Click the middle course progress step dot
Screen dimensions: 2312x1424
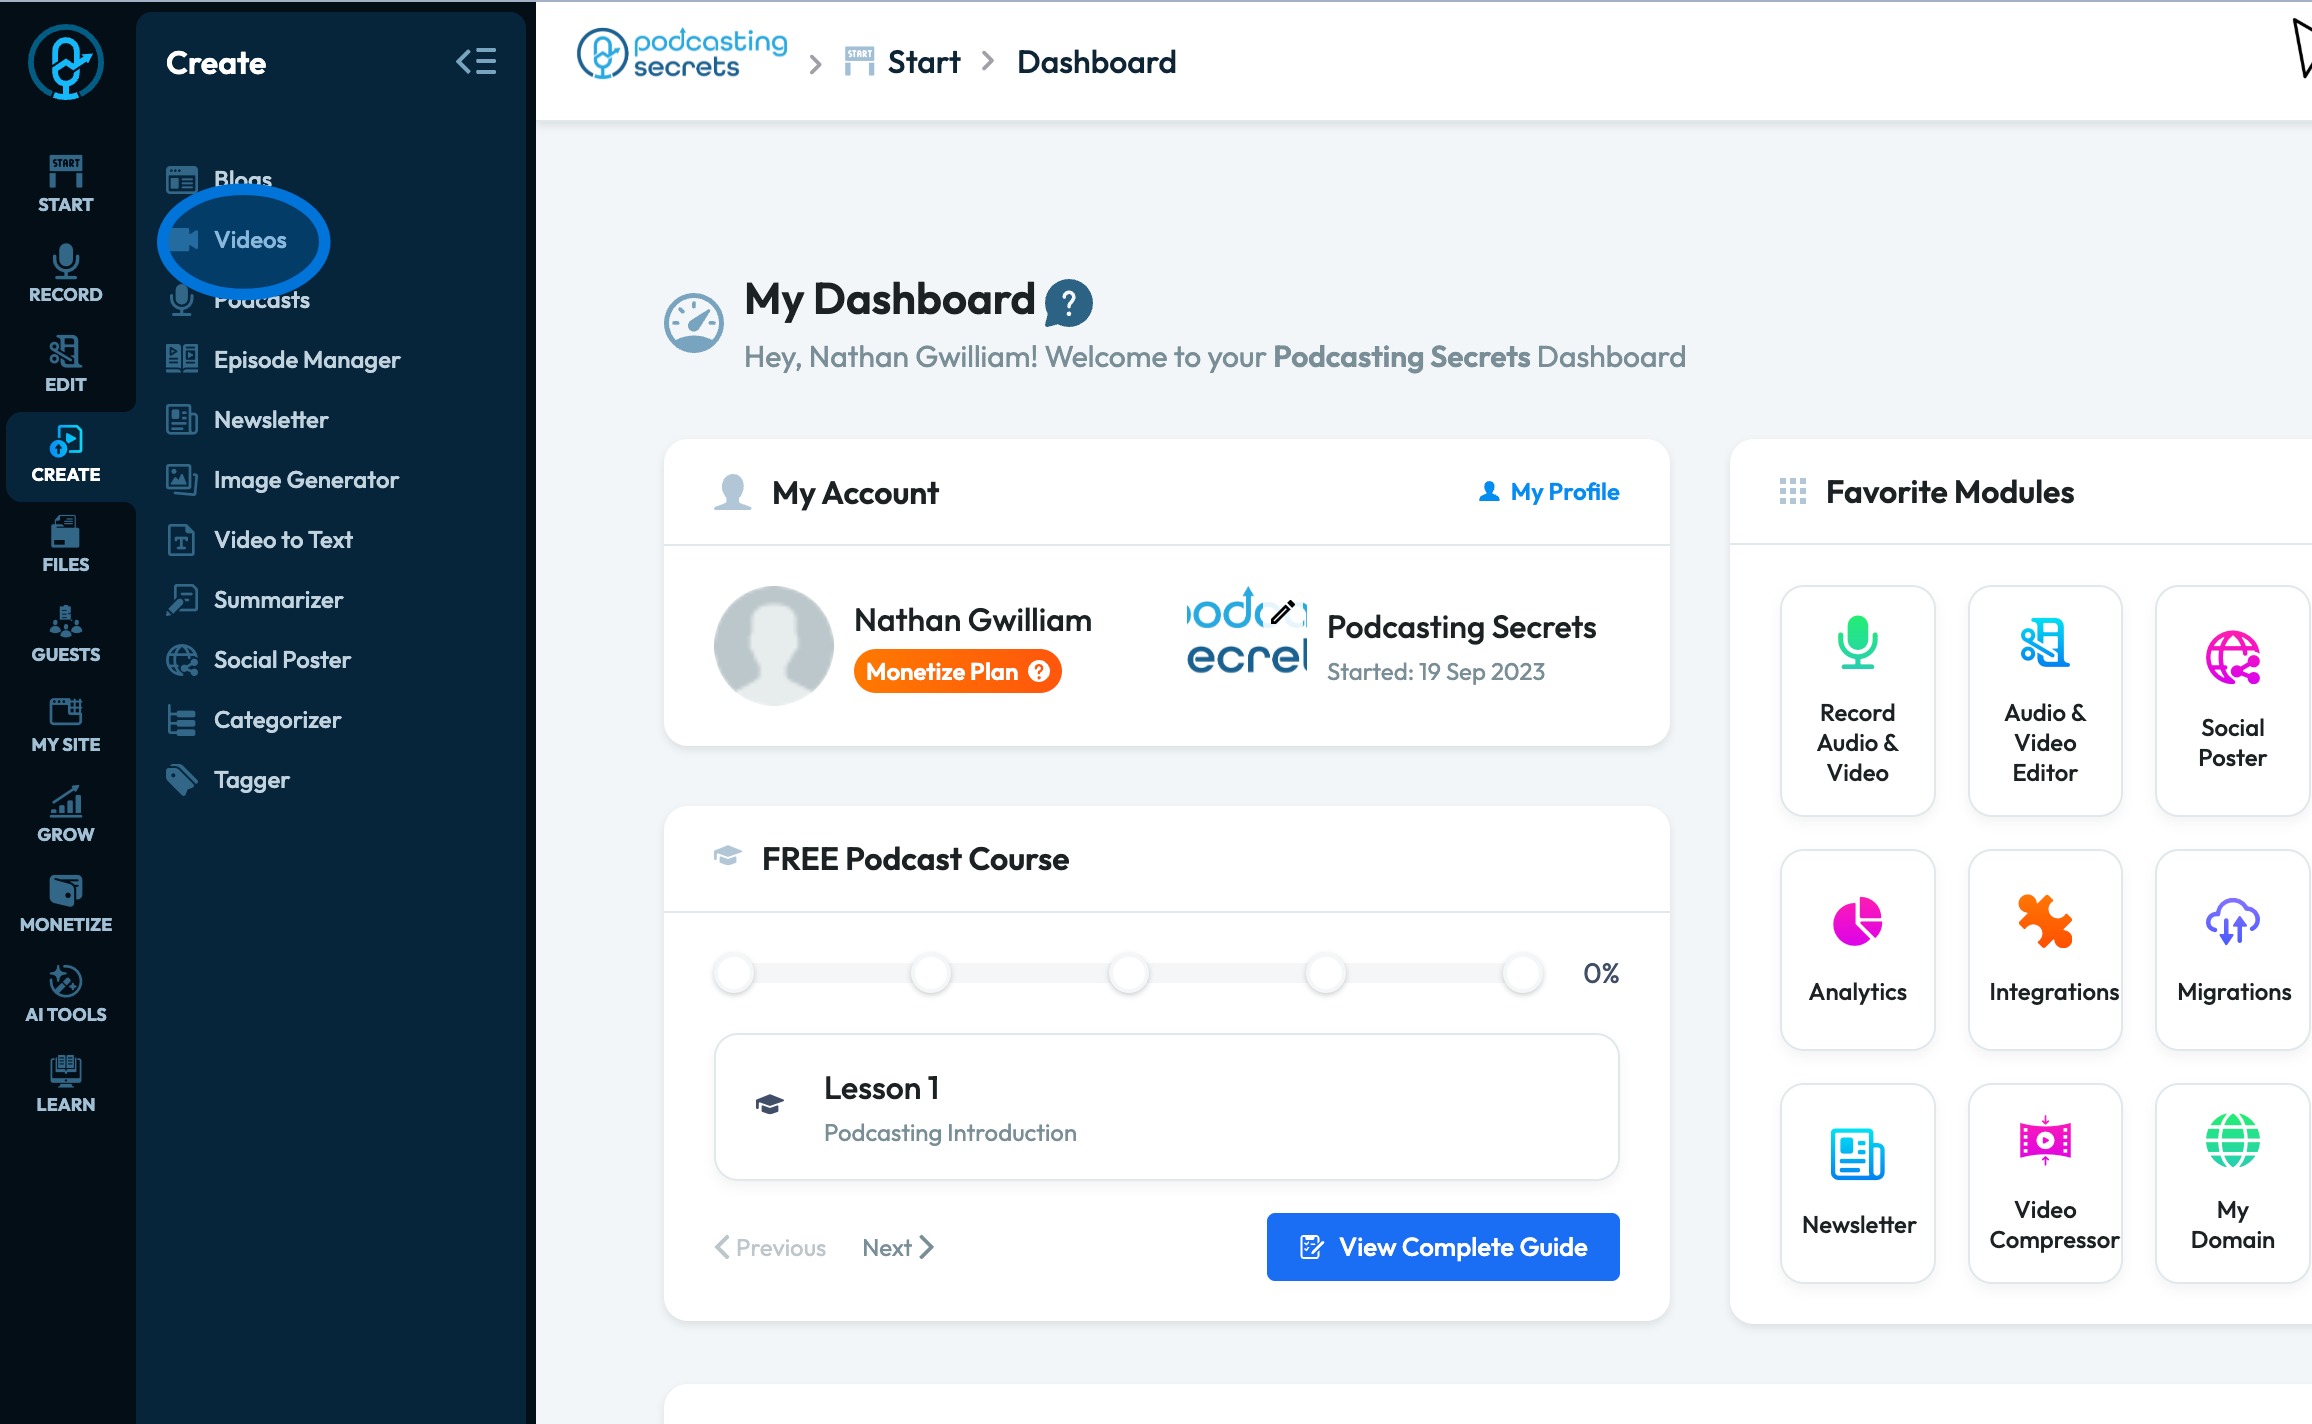[x=1128, y=973]
